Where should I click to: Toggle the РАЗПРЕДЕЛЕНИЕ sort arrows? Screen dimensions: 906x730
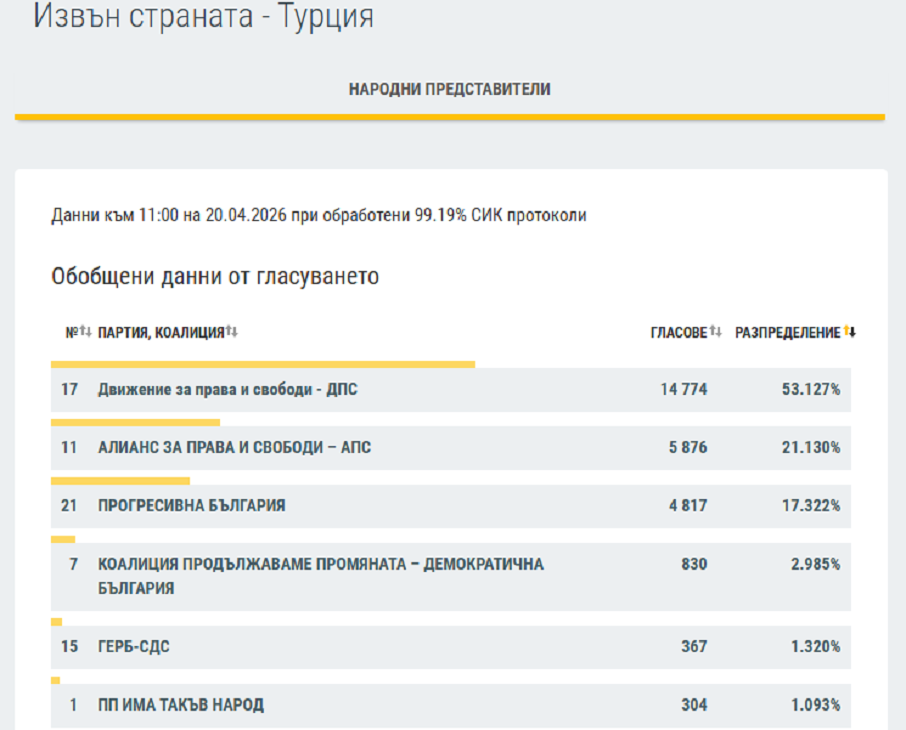tap(851, 332)
